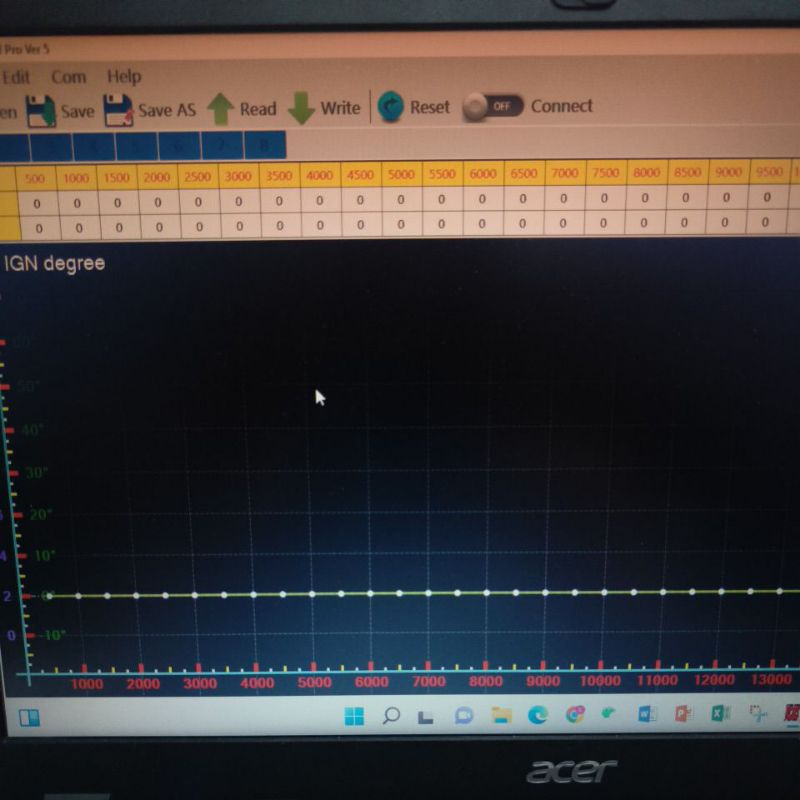This screenshot has width=800, height=800.
Task: Open the Snipping Tool taskbar icon
Action: (x=758, y=713)
